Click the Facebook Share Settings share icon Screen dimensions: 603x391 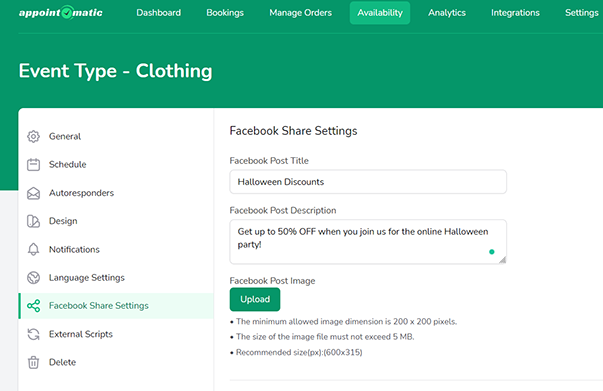(33, 306)
